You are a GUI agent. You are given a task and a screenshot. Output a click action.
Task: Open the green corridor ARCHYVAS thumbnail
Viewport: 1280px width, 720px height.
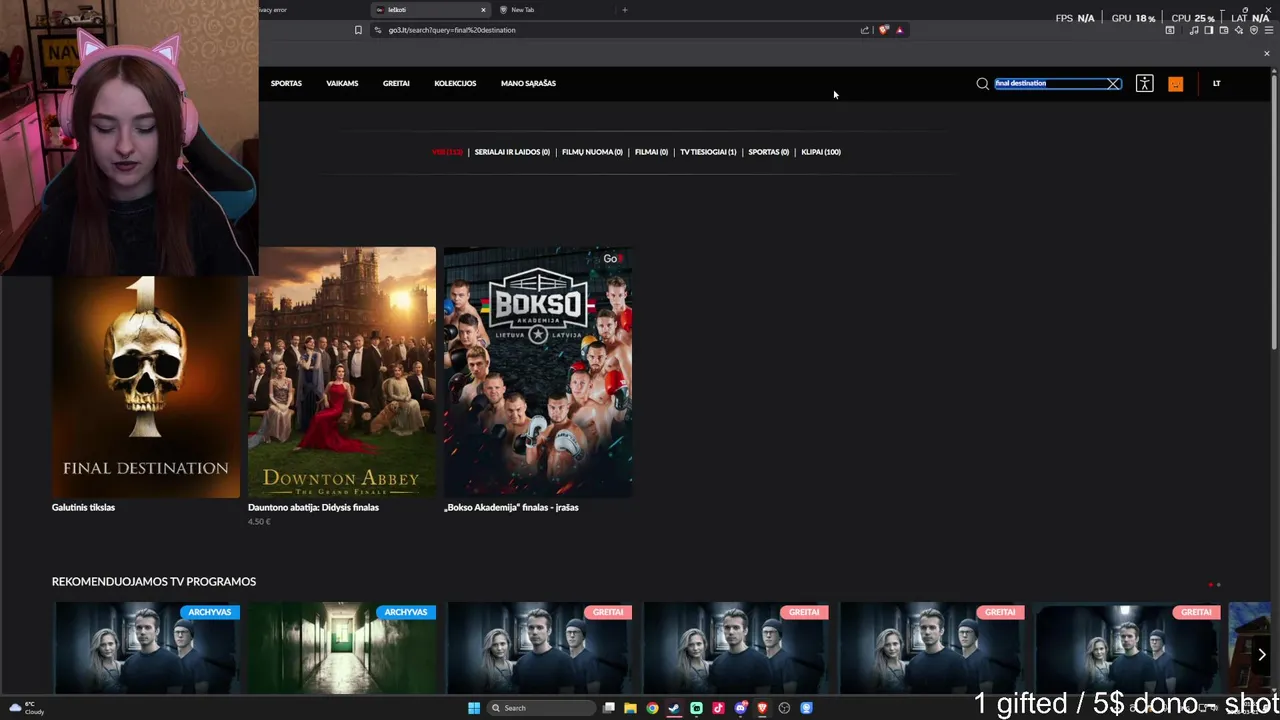pyautogui.click(x=342, y=647)
